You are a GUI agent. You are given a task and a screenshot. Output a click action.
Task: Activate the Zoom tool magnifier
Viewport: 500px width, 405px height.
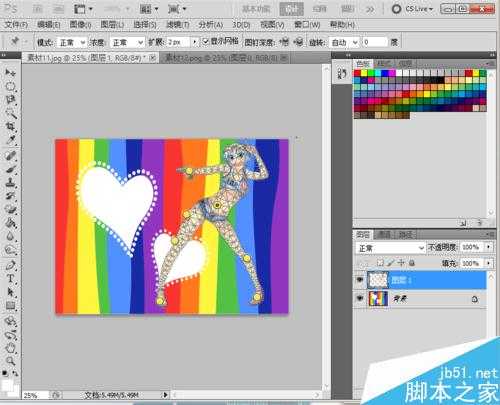coord(10,361)
